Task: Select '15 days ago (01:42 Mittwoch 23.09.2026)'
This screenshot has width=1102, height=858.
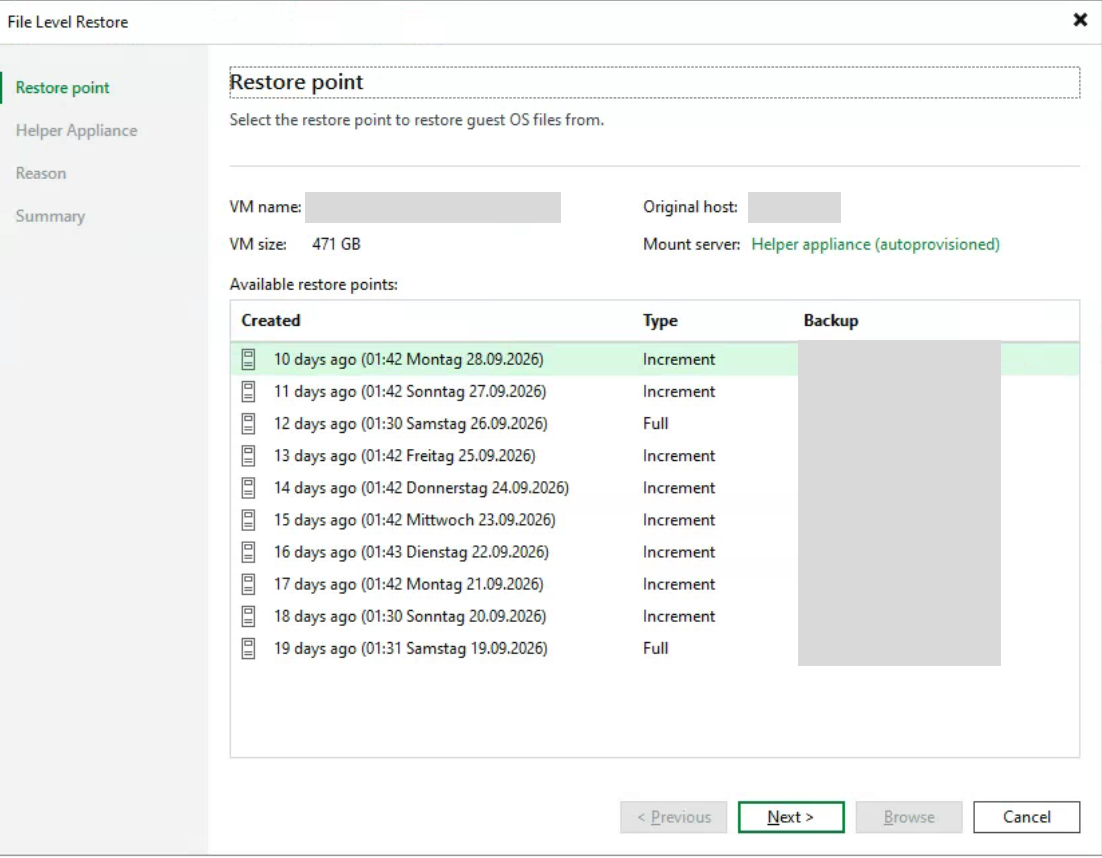Action: [x=654, y=520]
